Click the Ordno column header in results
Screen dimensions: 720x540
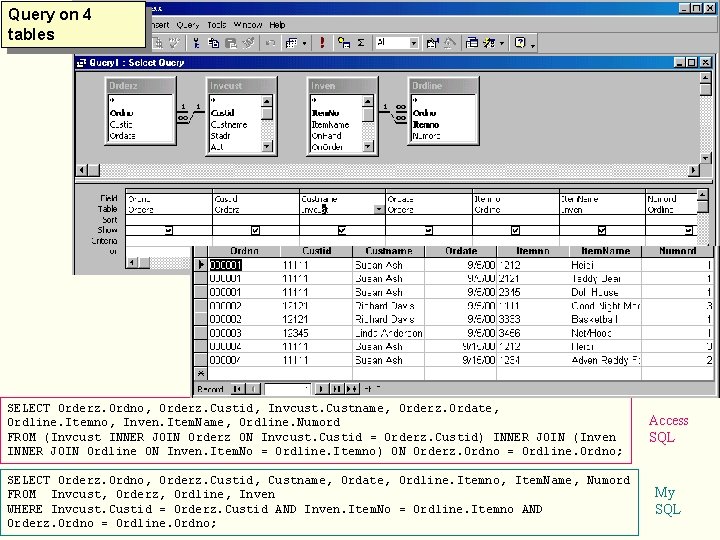point(244,251)
